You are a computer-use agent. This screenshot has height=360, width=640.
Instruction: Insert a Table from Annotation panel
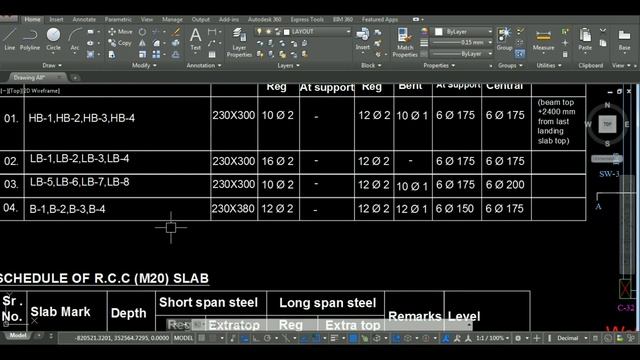(x=212, y=54)
